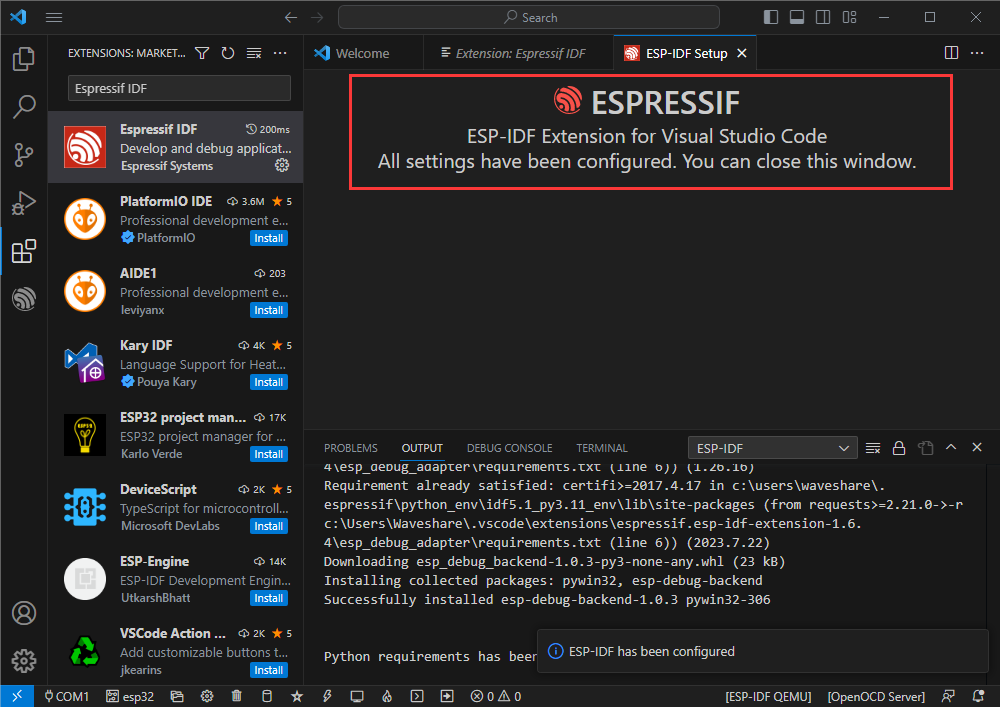Toggle the bottom Panel layout
Image resolution: width=1000 pixels, height=707 pixels.
[x=797, y=17]
